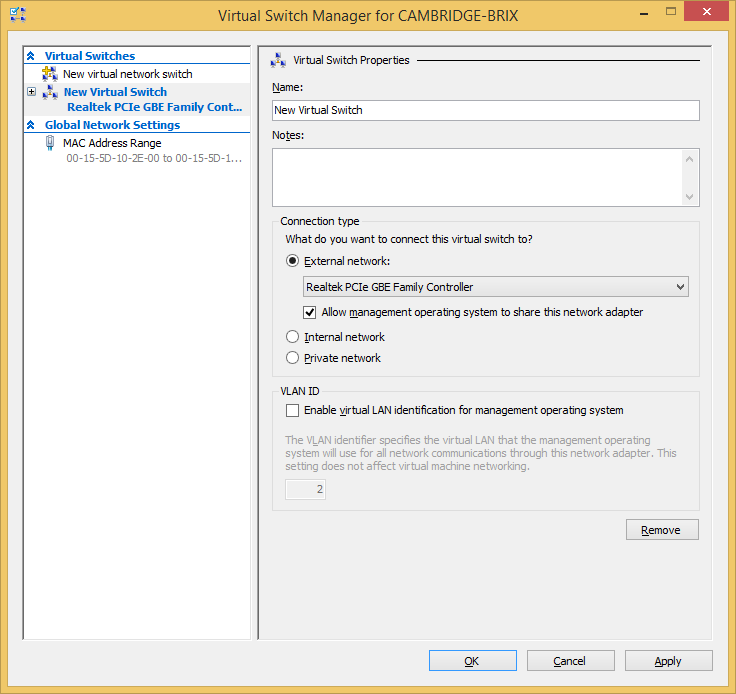Click the New virtual network switch icon
This screenshot has width=736, height=694.
(49, 74)
